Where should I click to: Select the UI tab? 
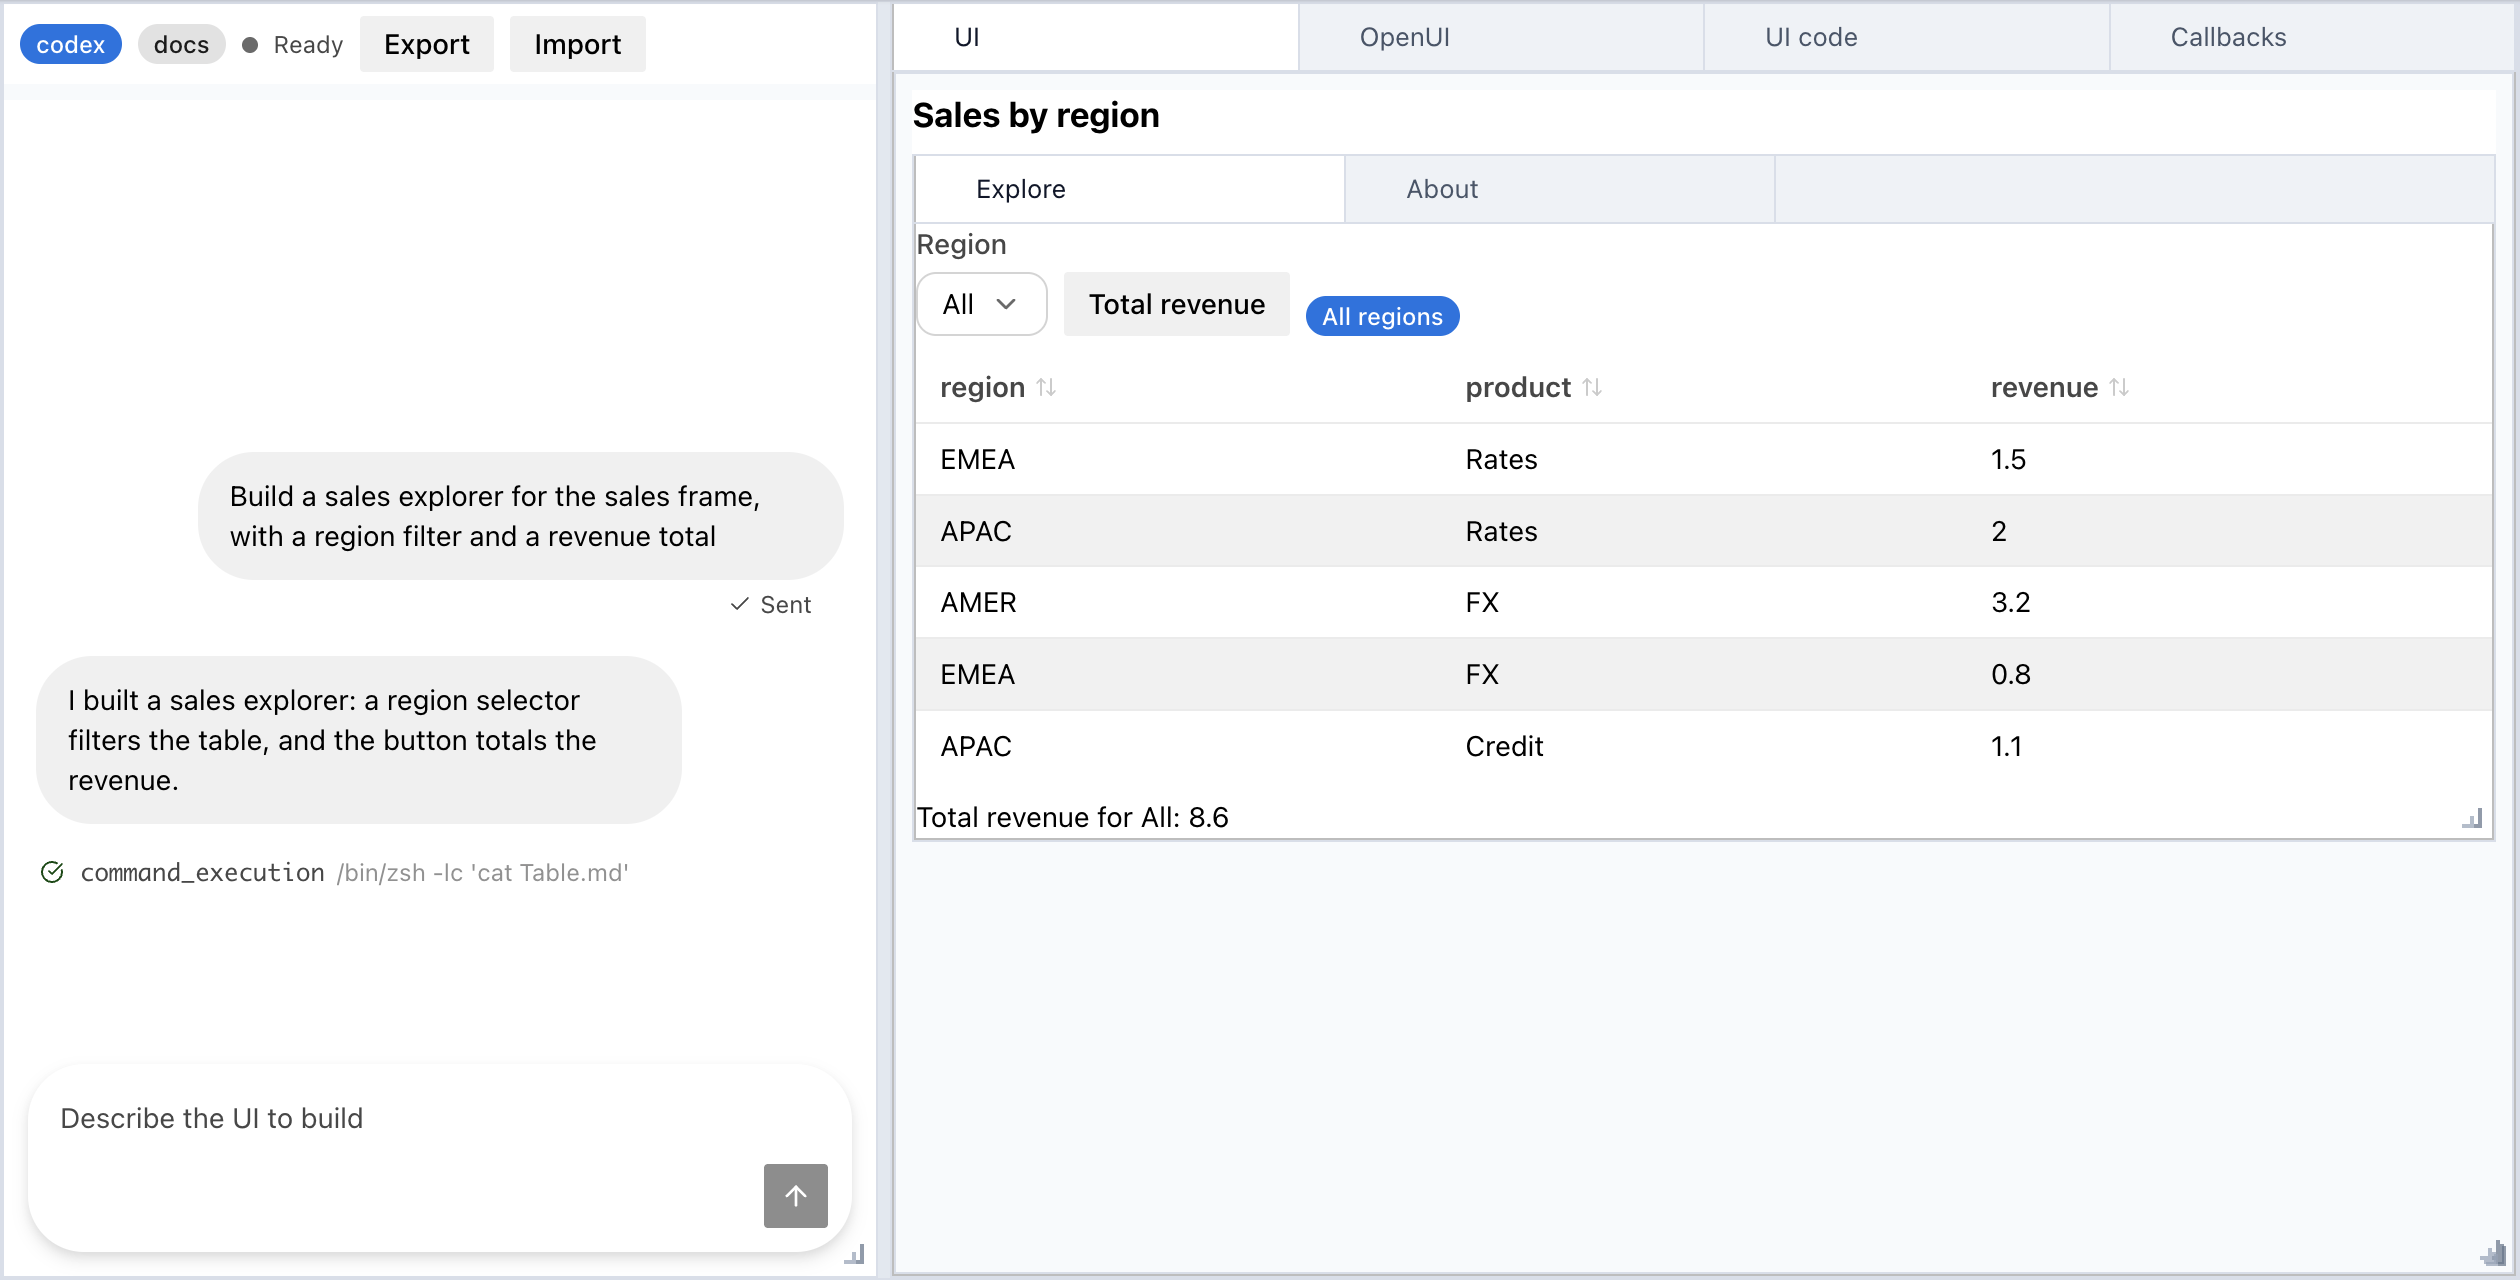tap(1096, 37)
